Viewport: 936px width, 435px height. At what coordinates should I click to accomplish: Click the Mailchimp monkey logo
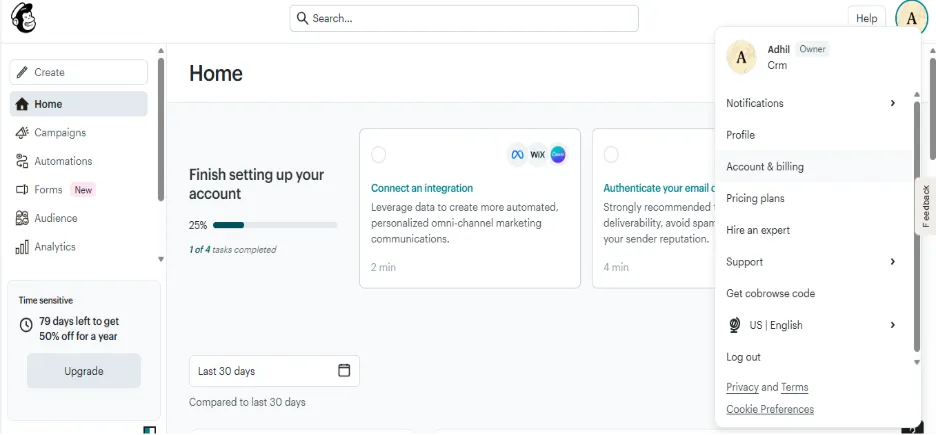[x=23, y=18]
